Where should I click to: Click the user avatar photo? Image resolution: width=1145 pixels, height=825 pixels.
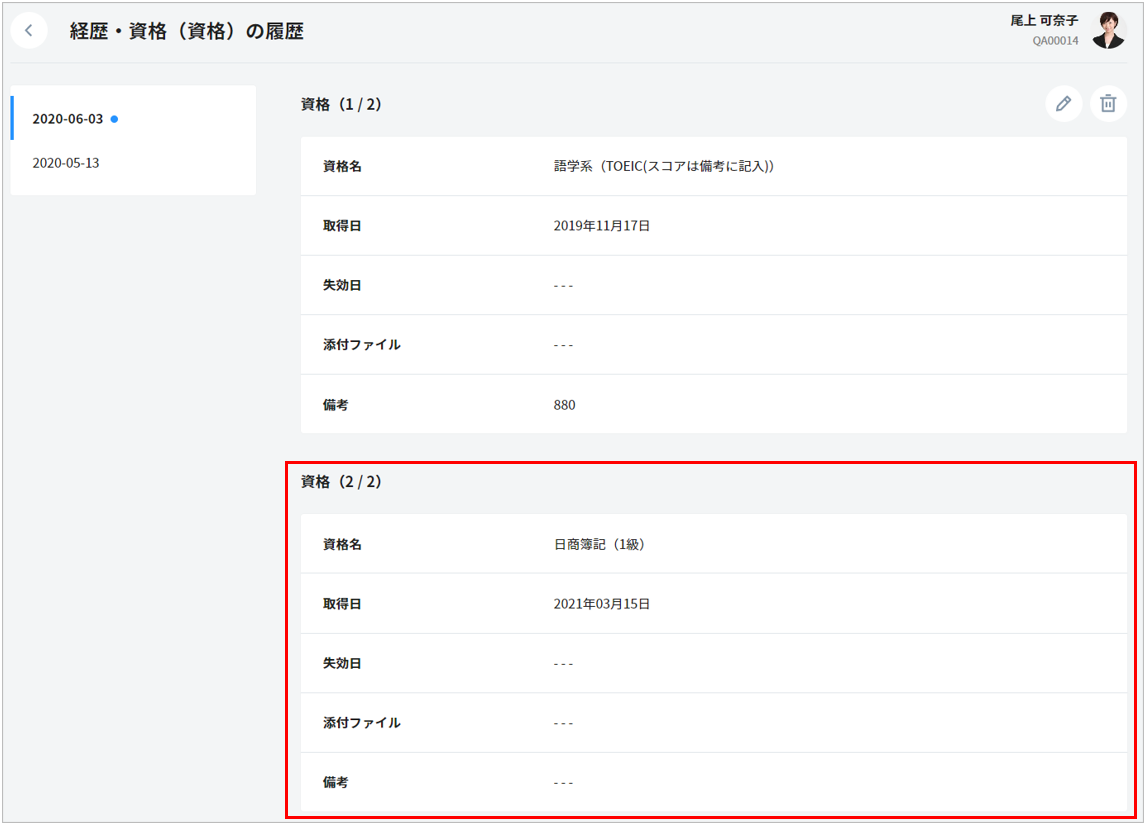[x=1108, y=31]
